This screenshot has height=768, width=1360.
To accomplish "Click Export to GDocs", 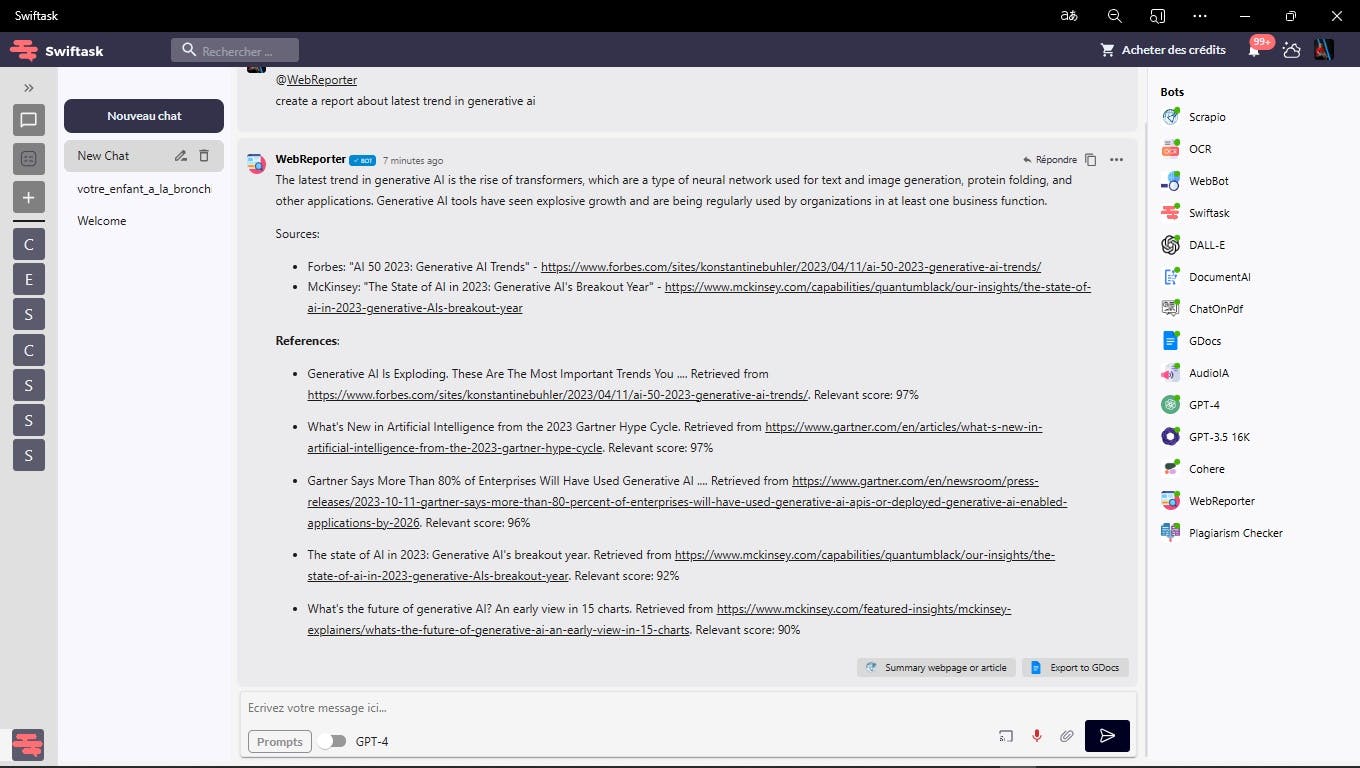I will [x=1075, y=667].
